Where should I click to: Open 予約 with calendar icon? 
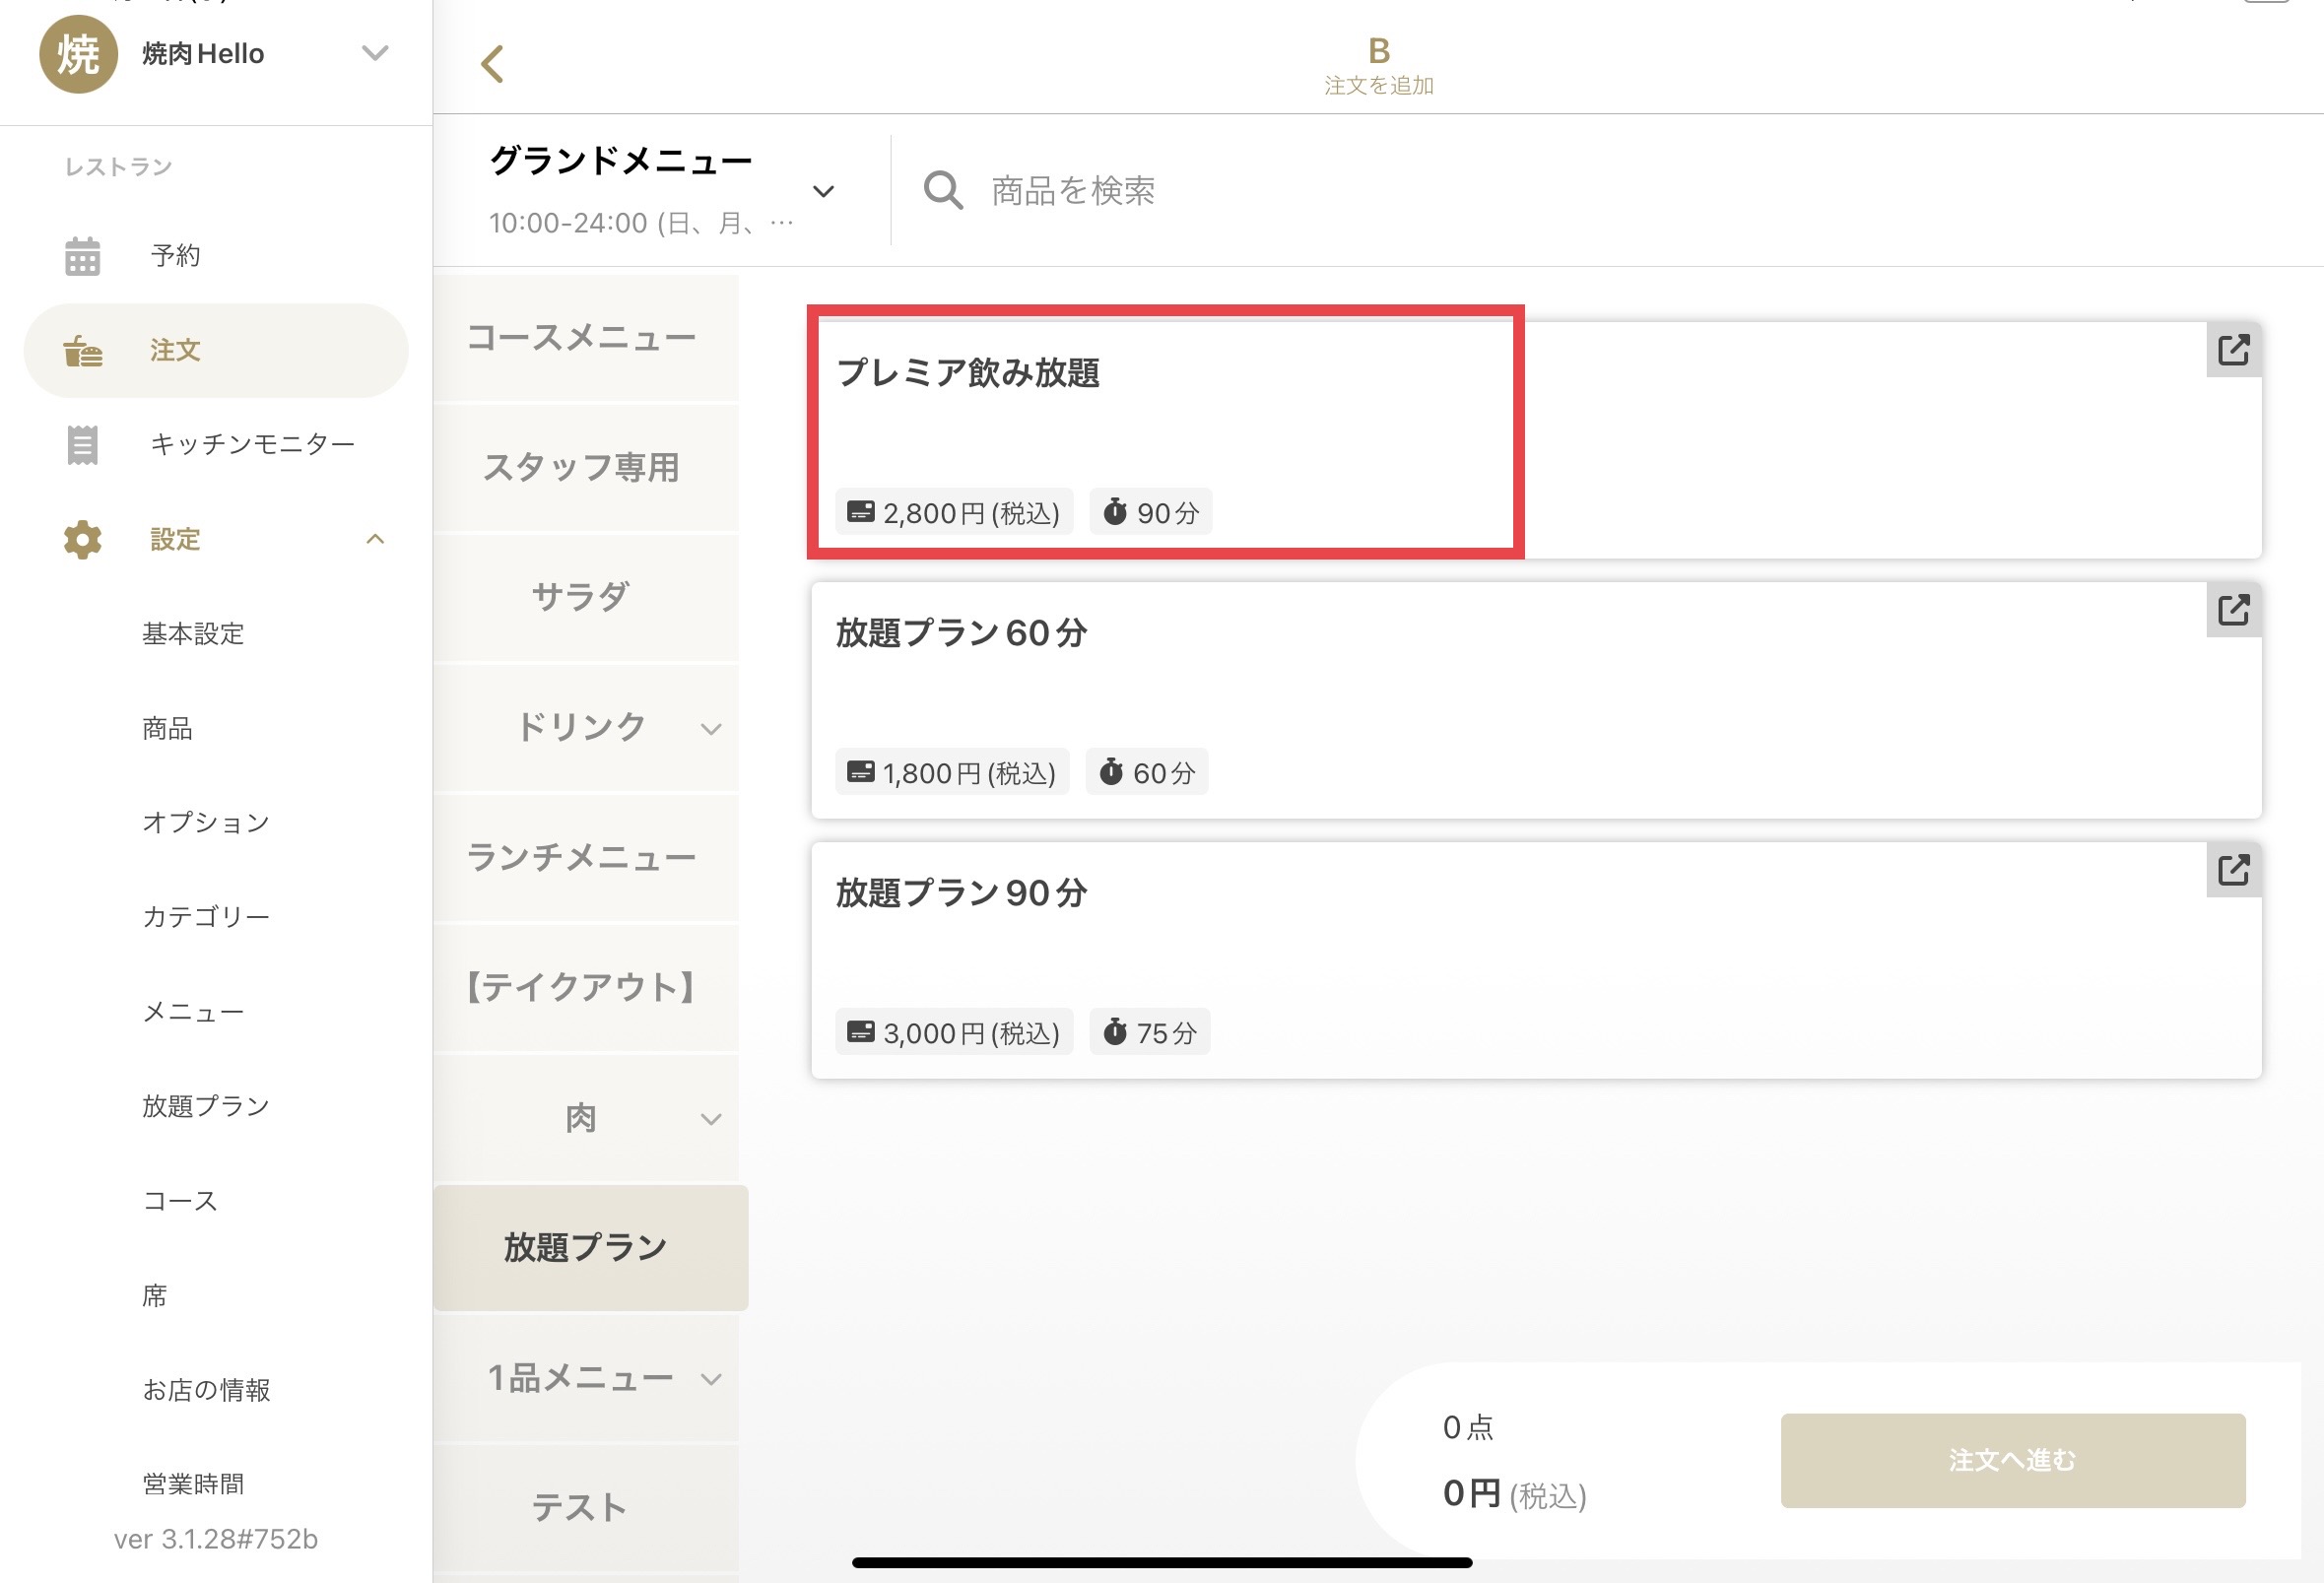pyautogui.click(x=83, y=256)
